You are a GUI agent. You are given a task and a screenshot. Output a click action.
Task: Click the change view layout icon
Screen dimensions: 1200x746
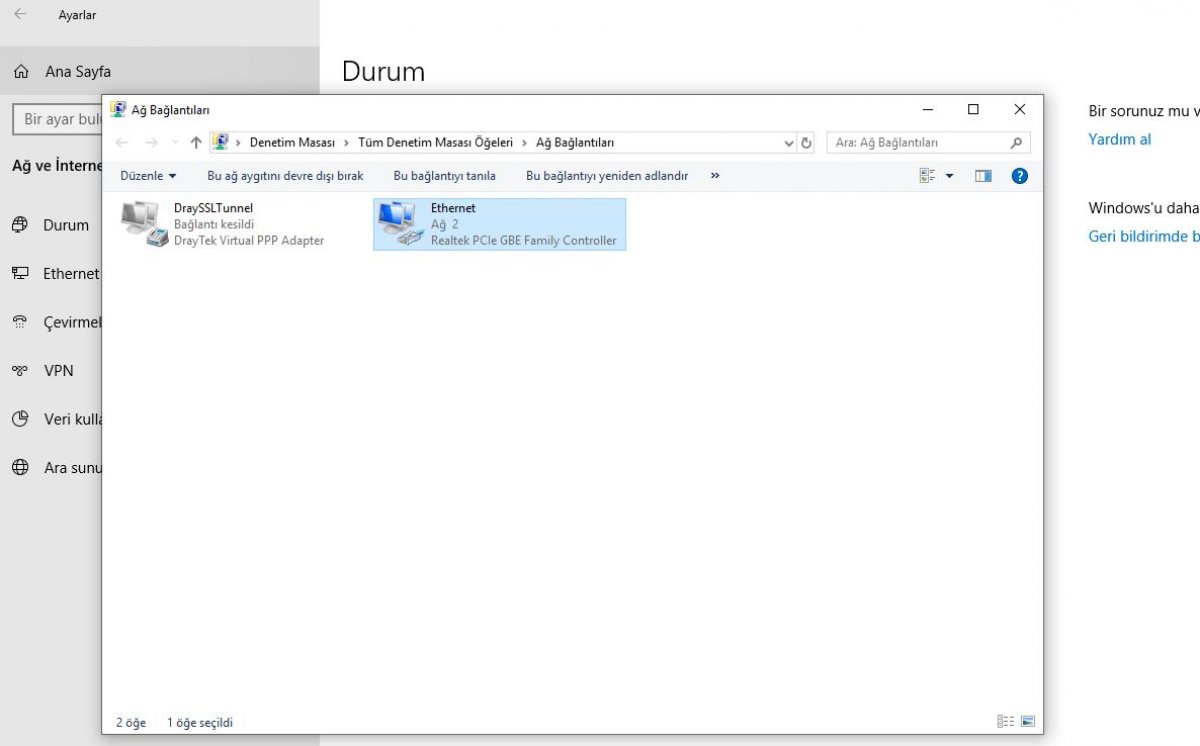[927, 176]
